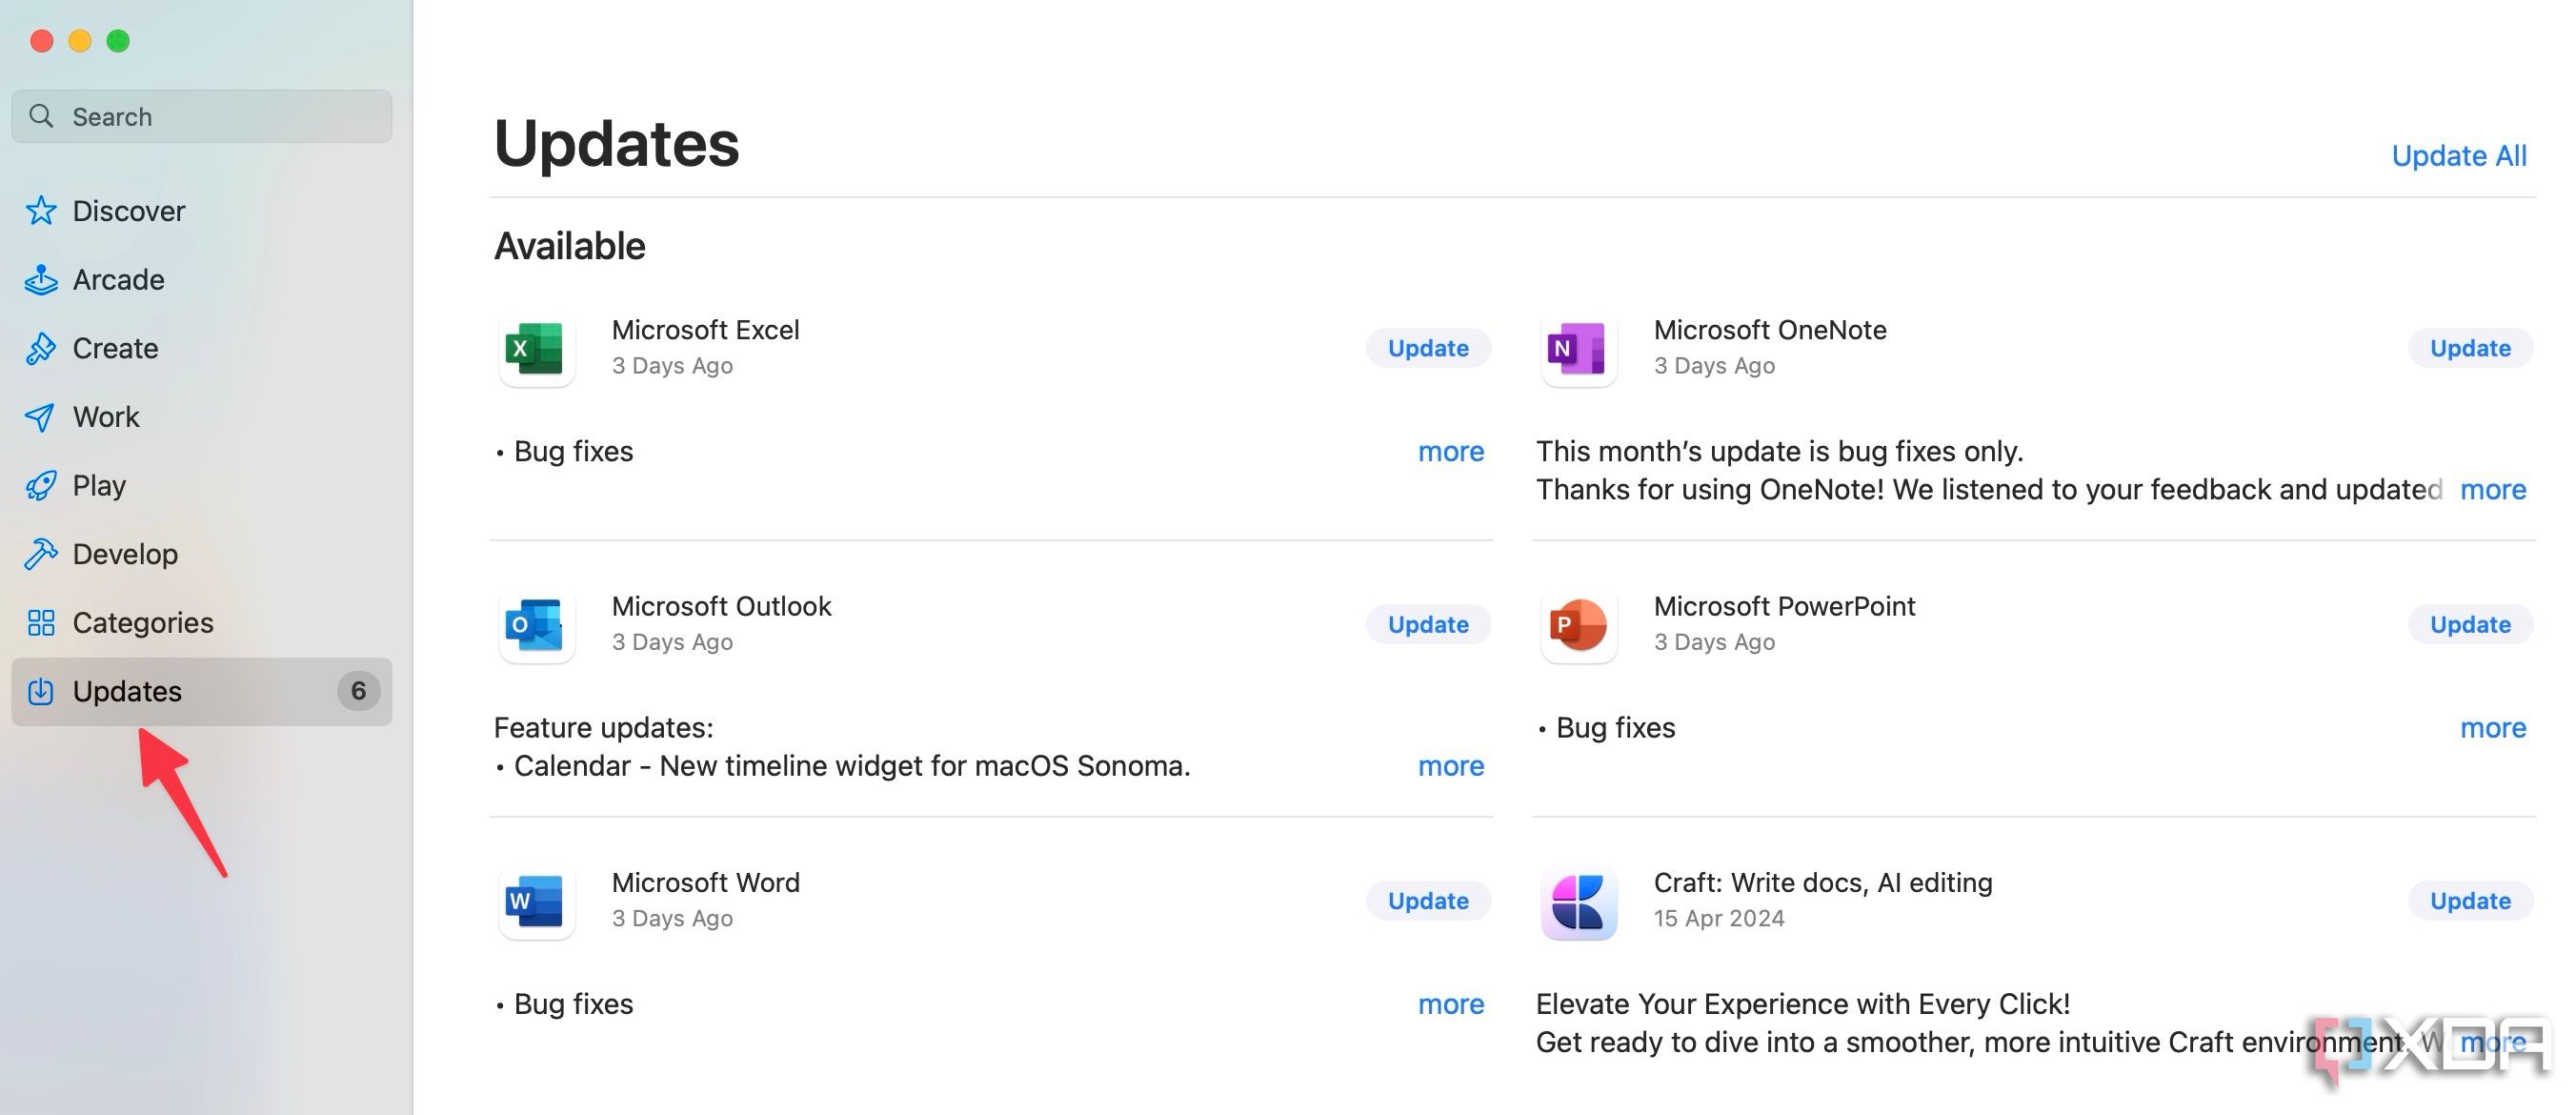Click the Microsoft Word app icon

point(533,900)
